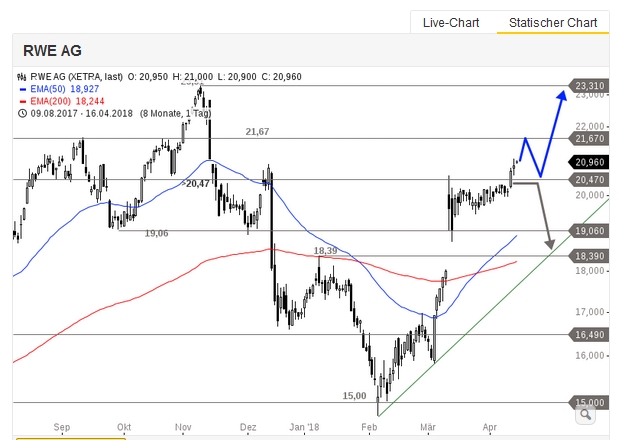
Task: Click the 22,000 axis value
Action: pos(590,127)
